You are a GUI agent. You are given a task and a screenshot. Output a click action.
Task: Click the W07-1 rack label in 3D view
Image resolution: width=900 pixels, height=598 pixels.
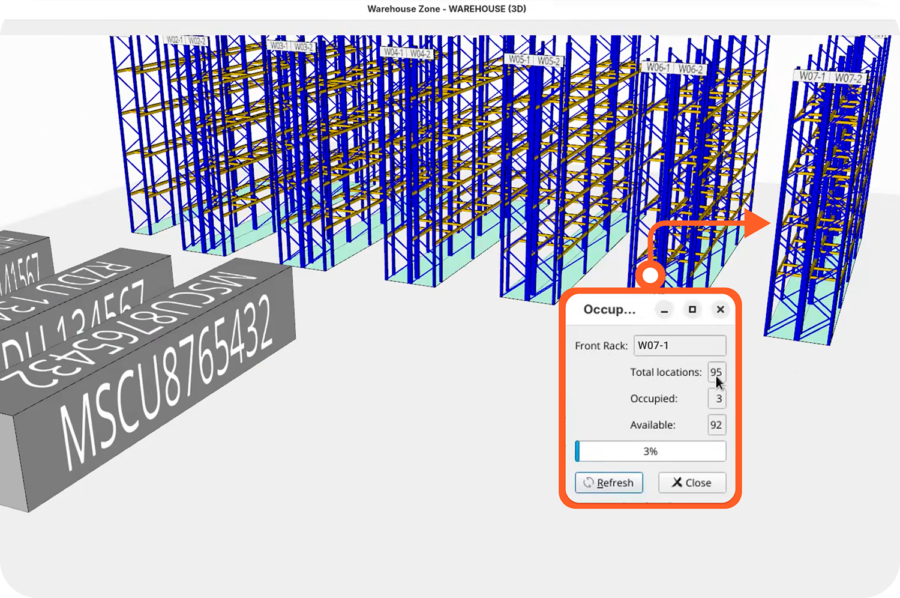[812, 76]
